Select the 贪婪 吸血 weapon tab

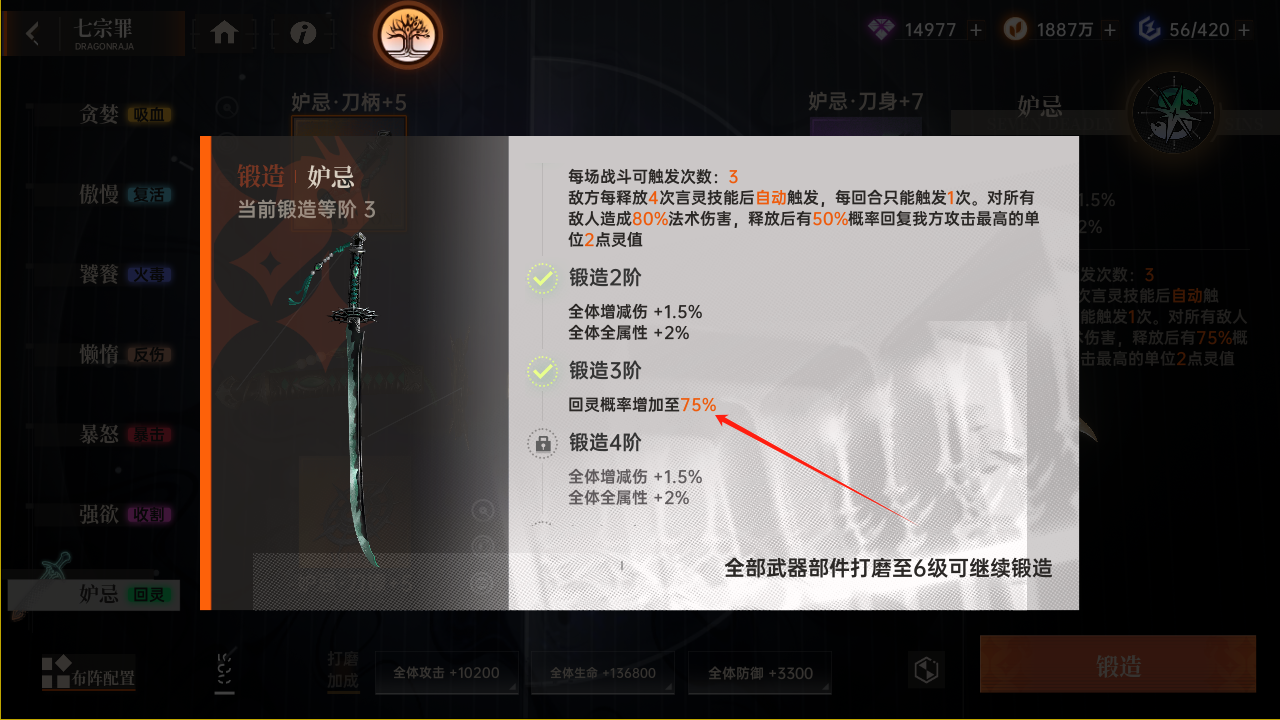pos(125,114)
